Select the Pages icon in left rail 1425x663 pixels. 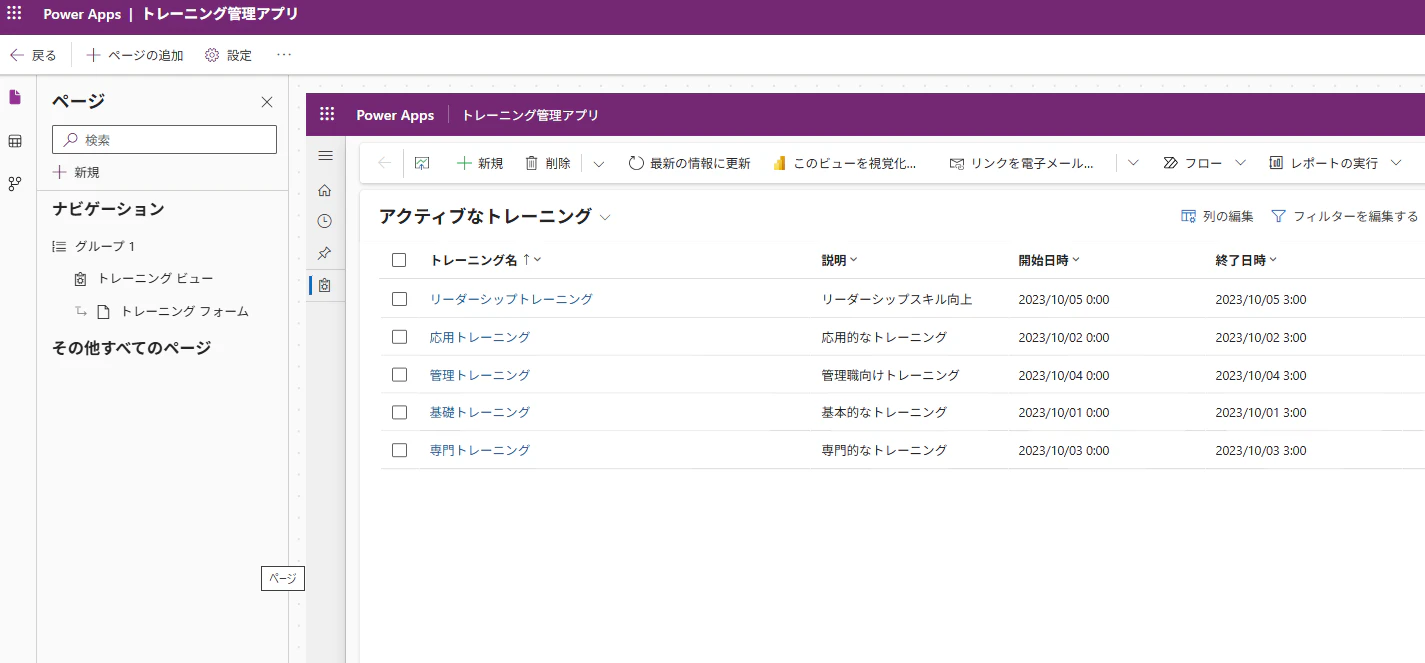(15, 97)
